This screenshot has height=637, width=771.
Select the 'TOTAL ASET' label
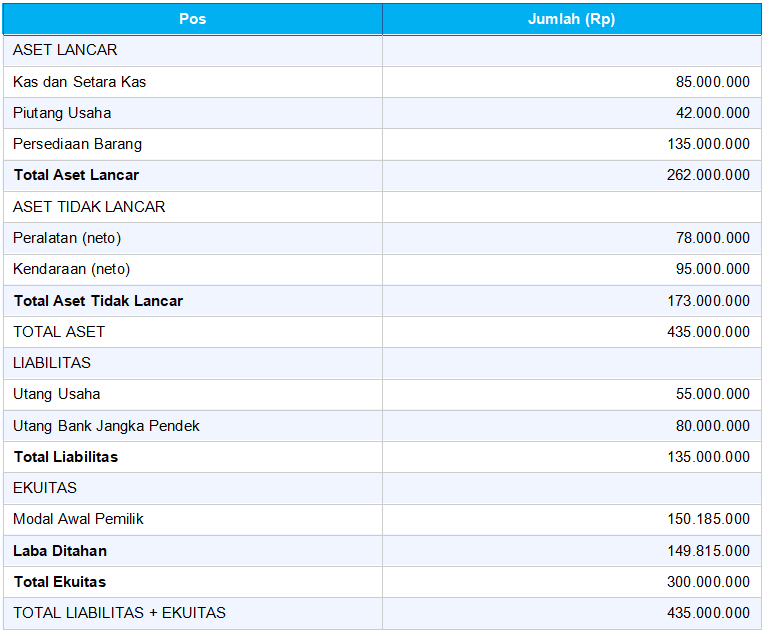point(59,332)
